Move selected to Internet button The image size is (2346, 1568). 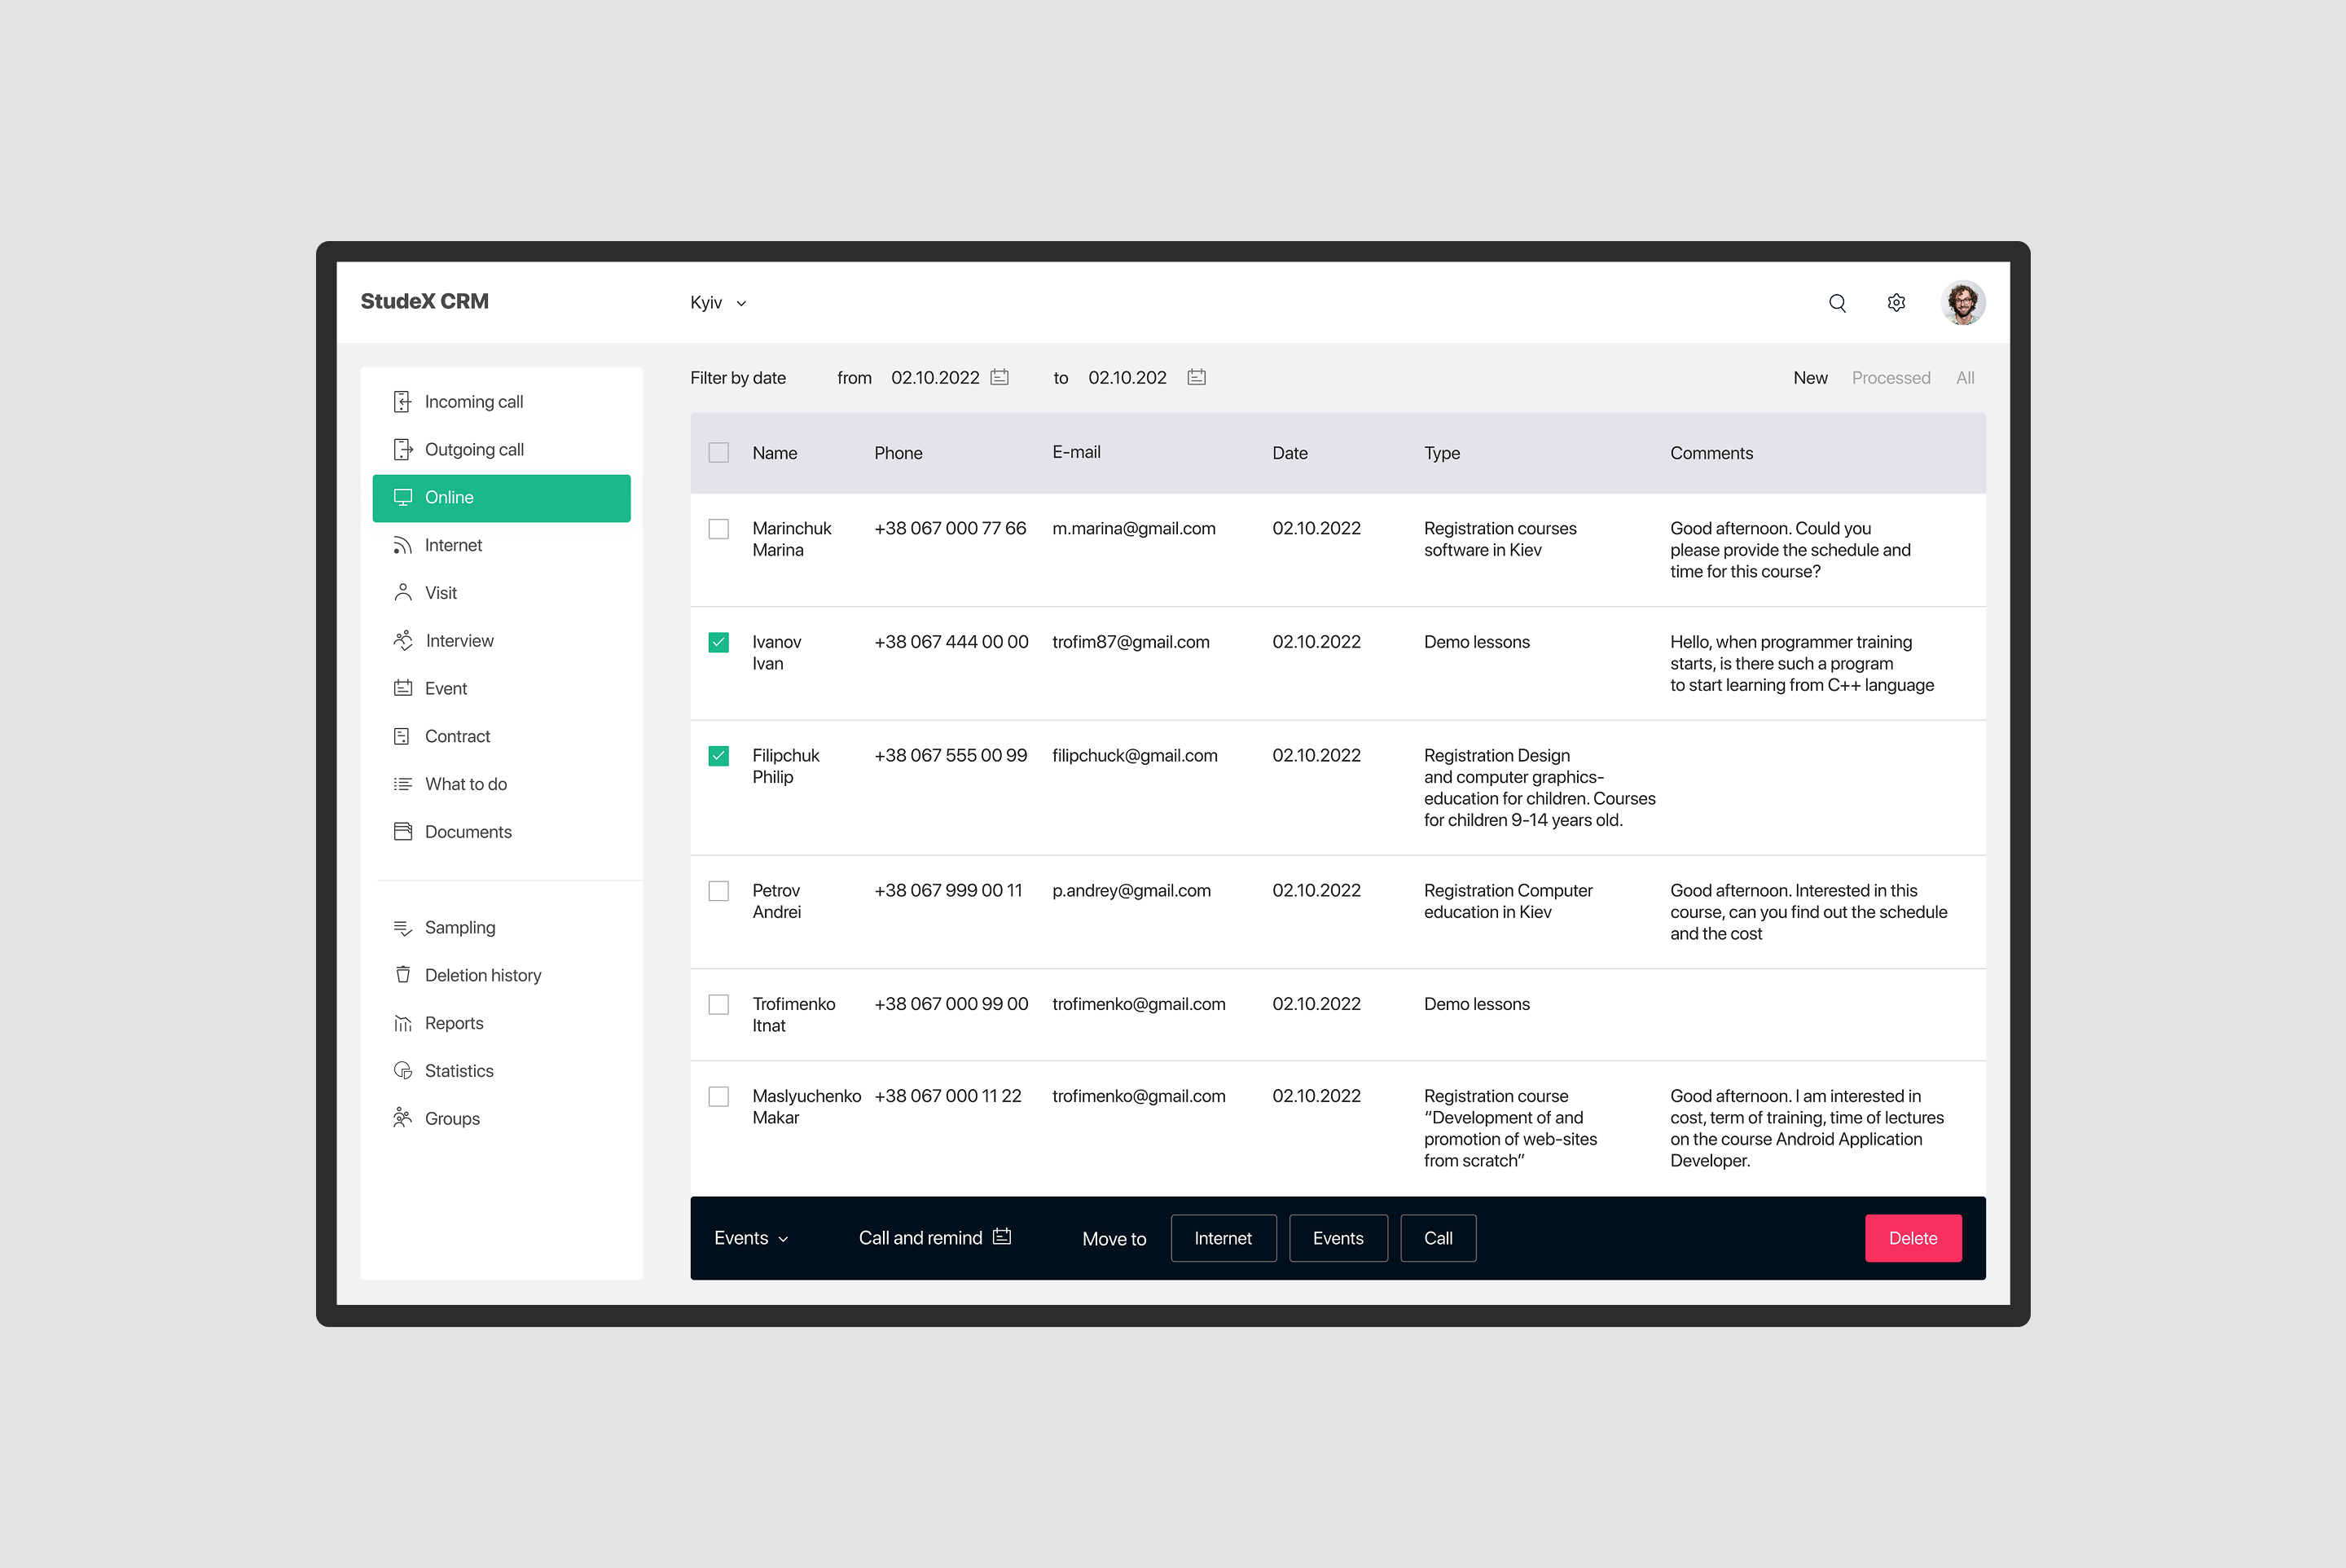pos(1224,1239)
